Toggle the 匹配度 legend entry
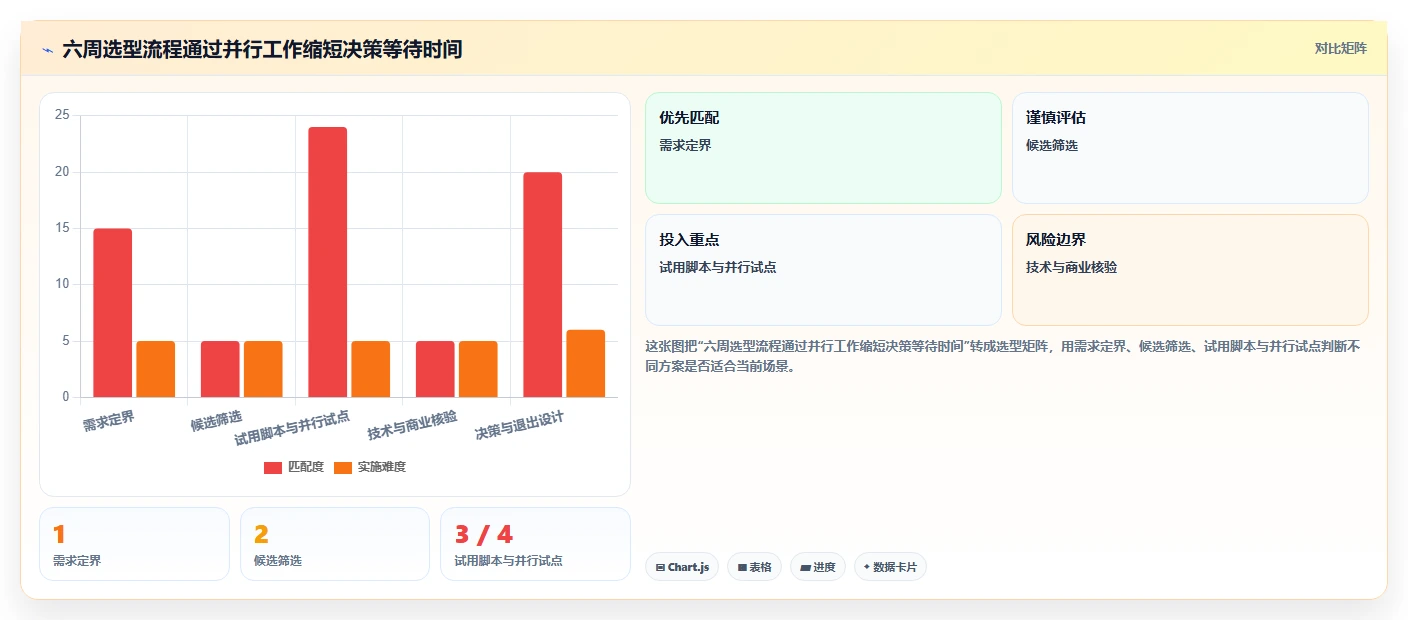 293,467
